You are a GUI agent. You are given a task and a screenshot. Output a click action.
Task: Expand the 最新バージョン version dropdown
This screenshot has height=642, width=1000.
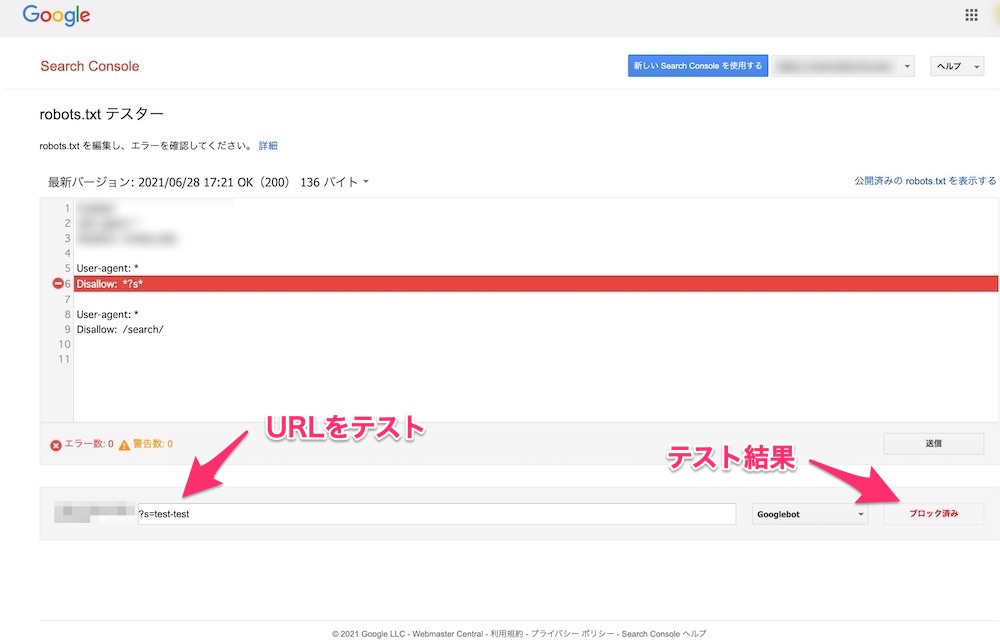click(x=209, y=182)
